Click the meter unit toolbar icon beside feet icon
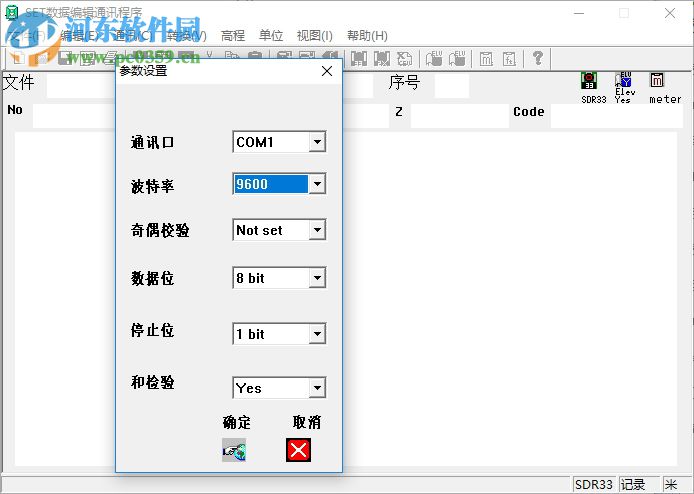694x494 pixels. [x=486, y=58]
